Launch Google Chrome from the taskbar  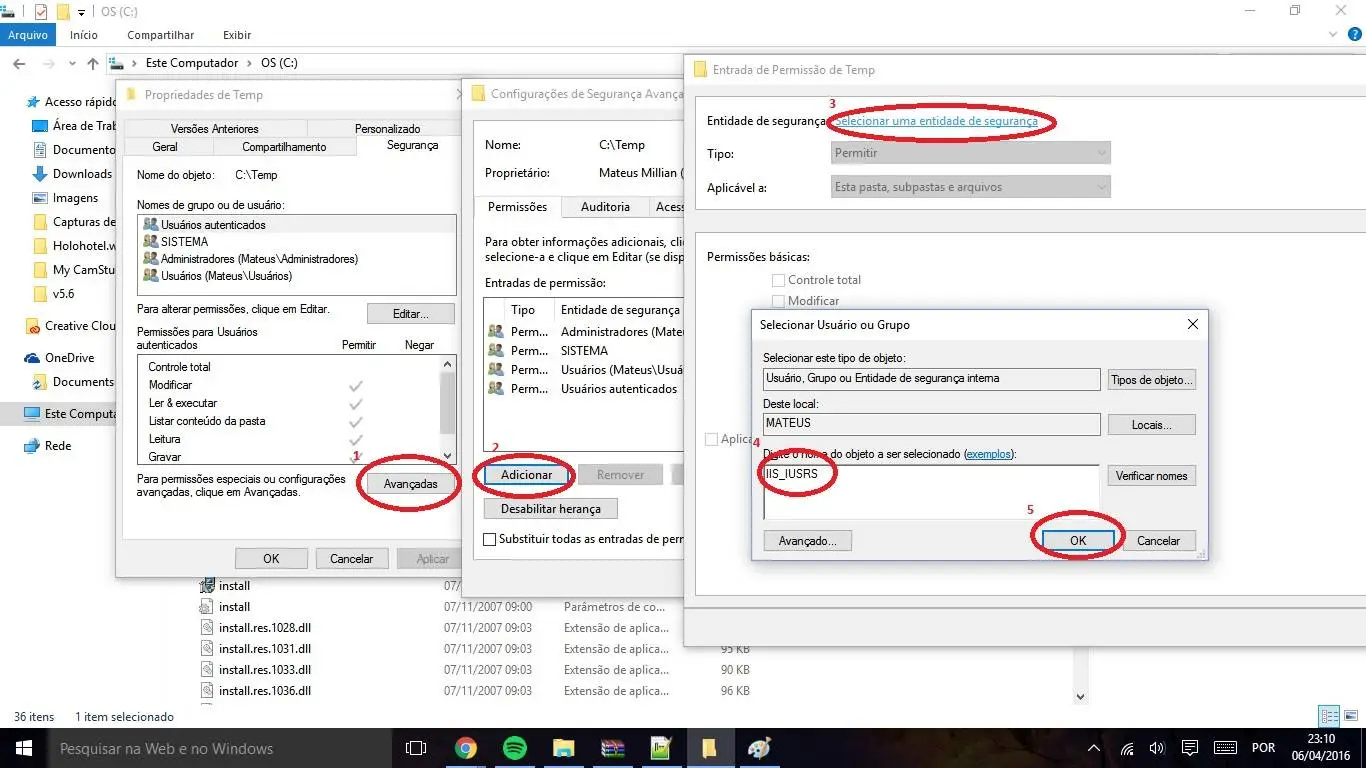[x=465, y=748]
